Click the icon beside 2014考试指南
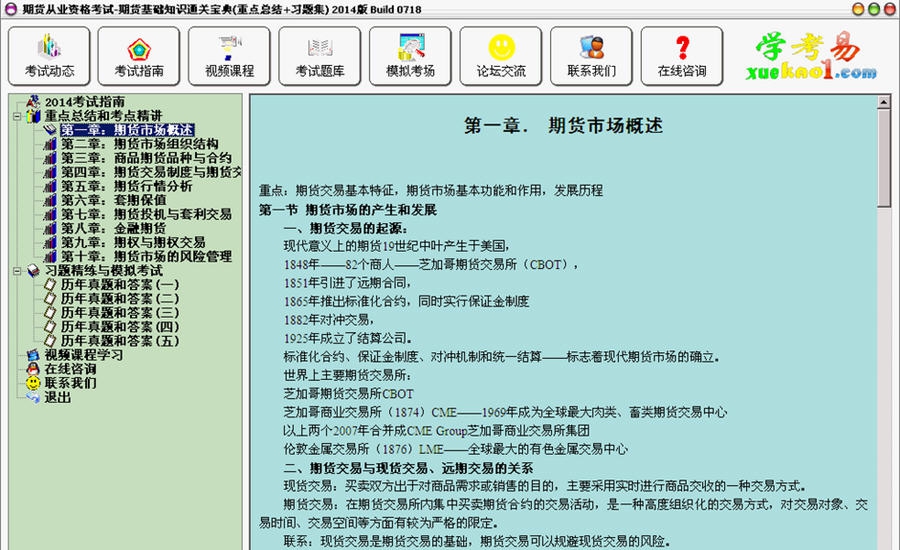Screen dimensions: 900x550 coord(33,102)
